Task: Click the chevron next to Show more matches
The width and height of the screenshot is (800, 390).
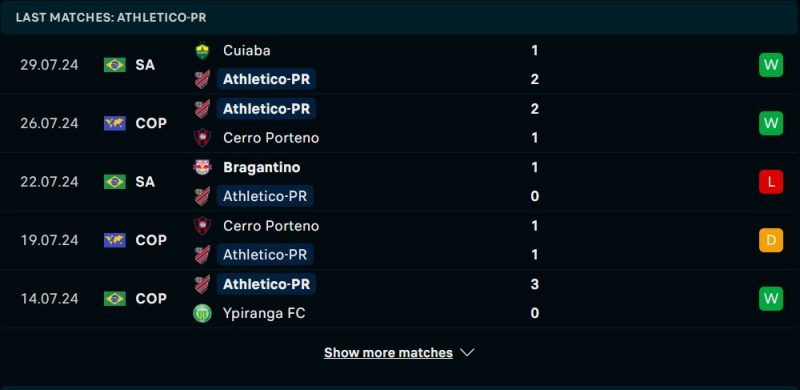Action: click(x=467, y=353)
